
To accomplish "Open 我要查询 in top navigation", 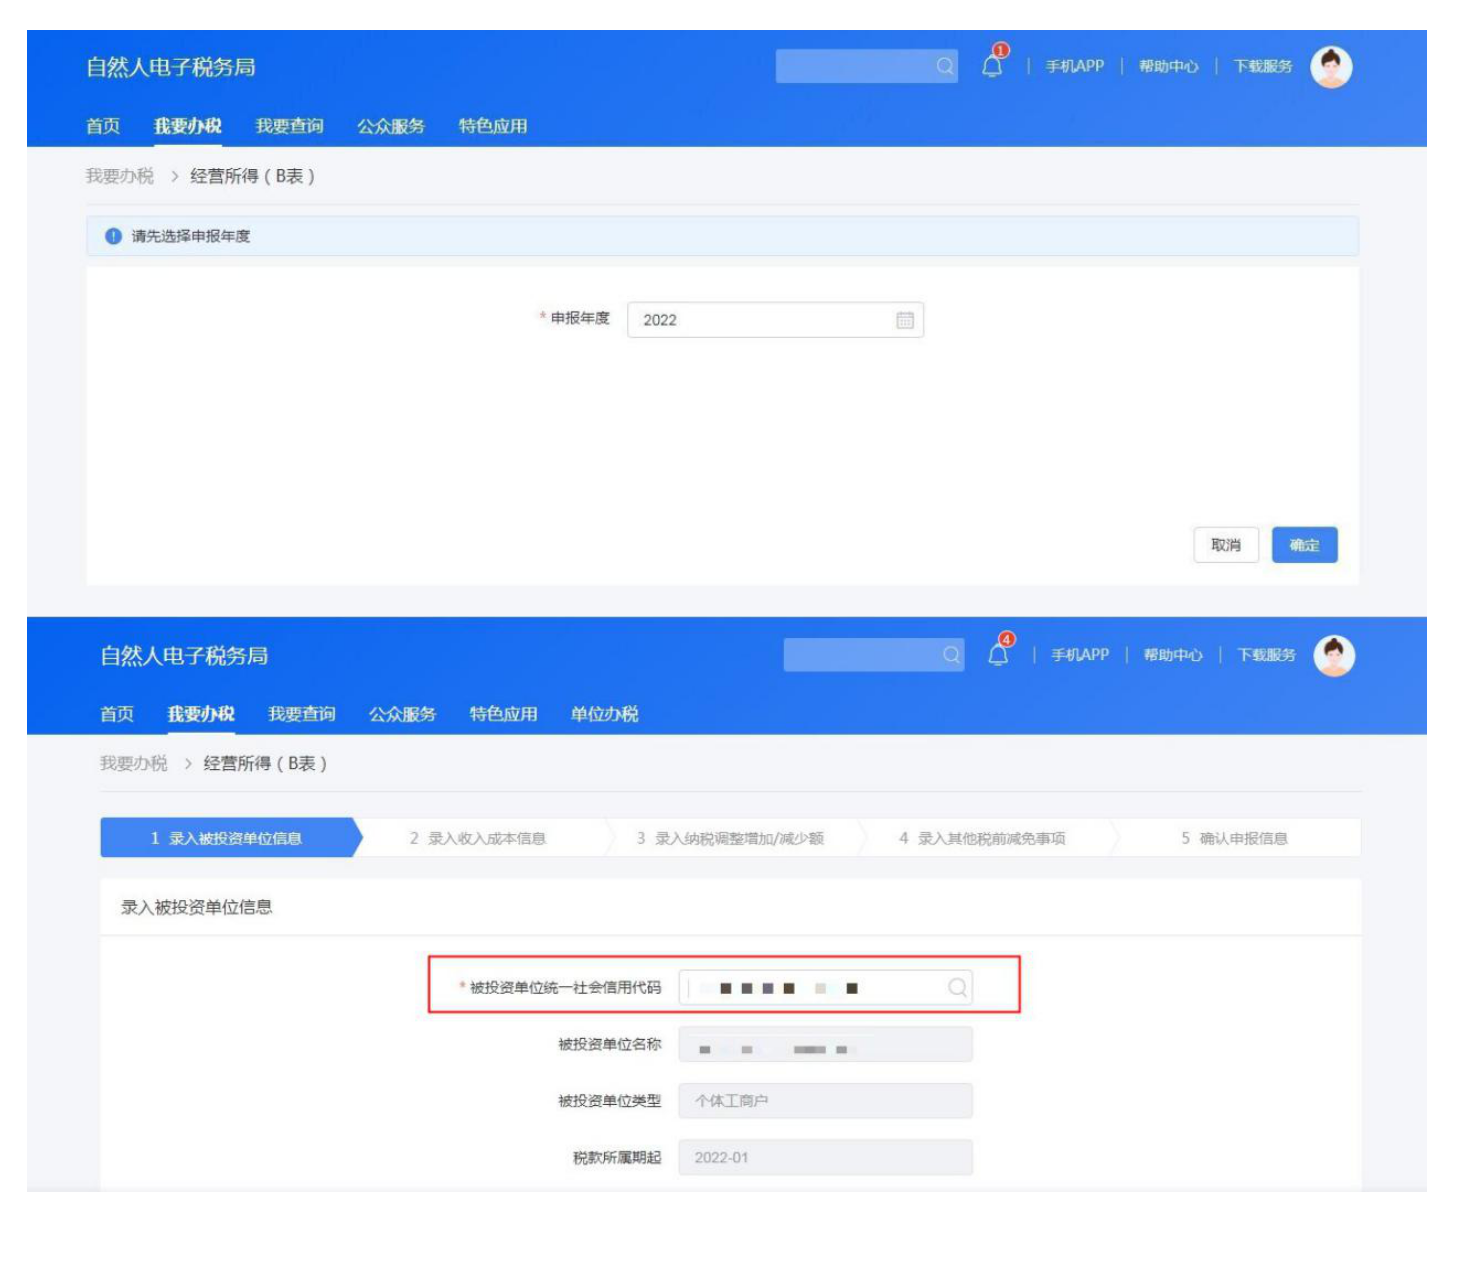I will tap(289, 126).
